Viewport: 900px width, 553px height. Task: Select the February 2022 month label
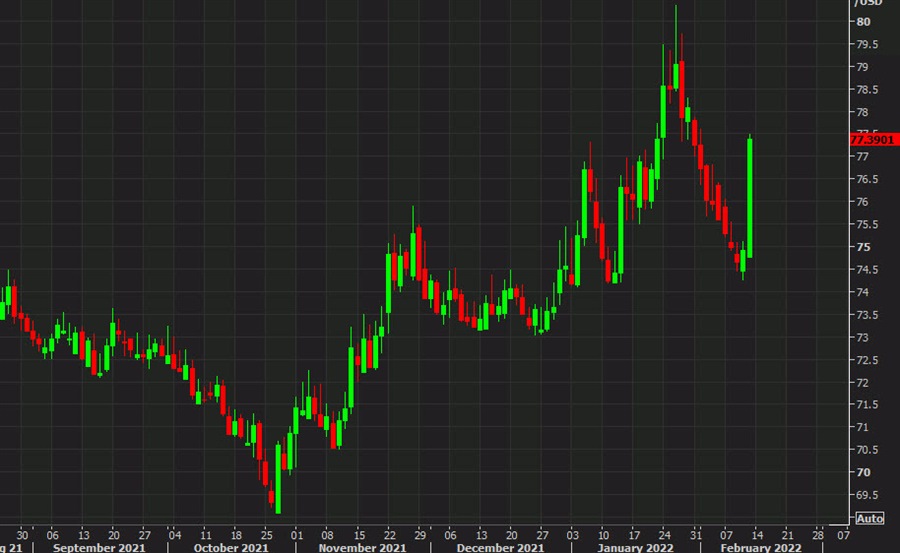761,547
